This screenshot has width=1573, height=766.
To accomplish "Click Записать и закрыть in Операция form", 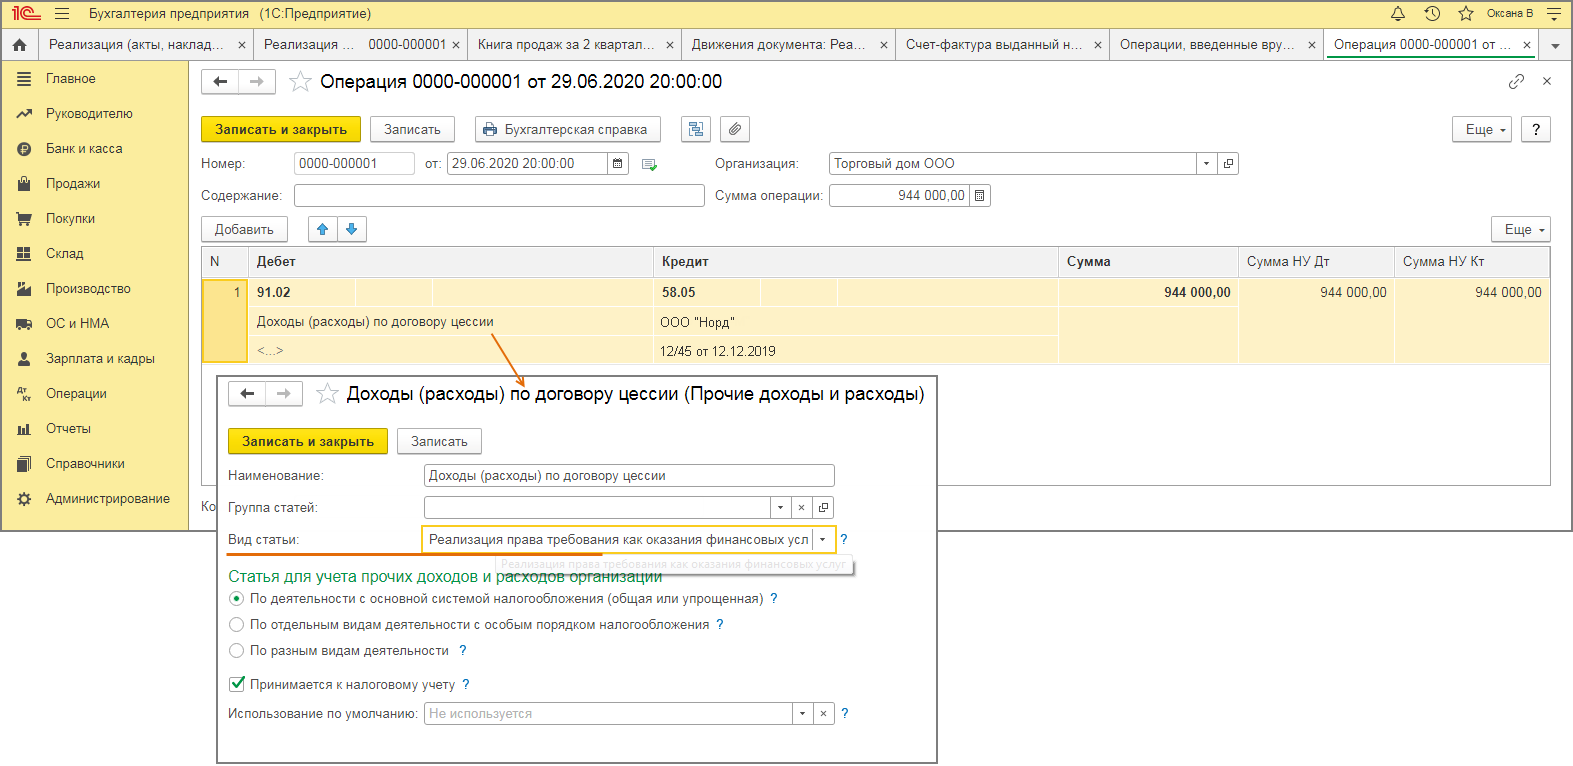I will [x=281, y=129].
